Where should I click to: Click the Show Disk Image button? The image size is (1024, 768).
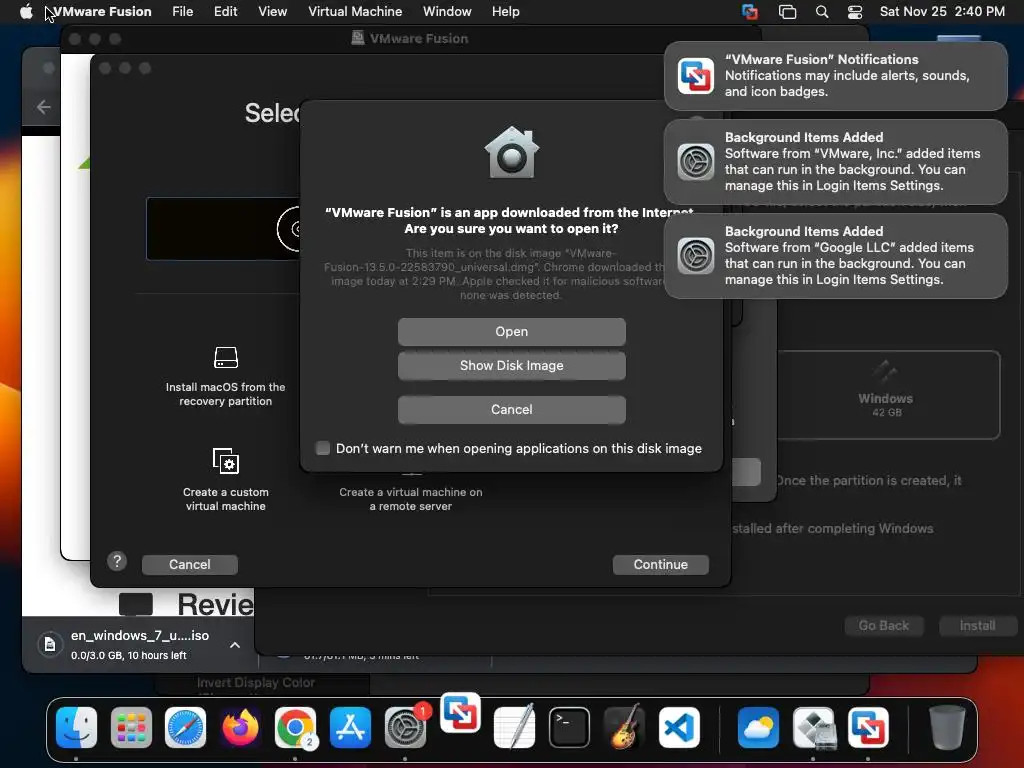click(x=511, y=366)
